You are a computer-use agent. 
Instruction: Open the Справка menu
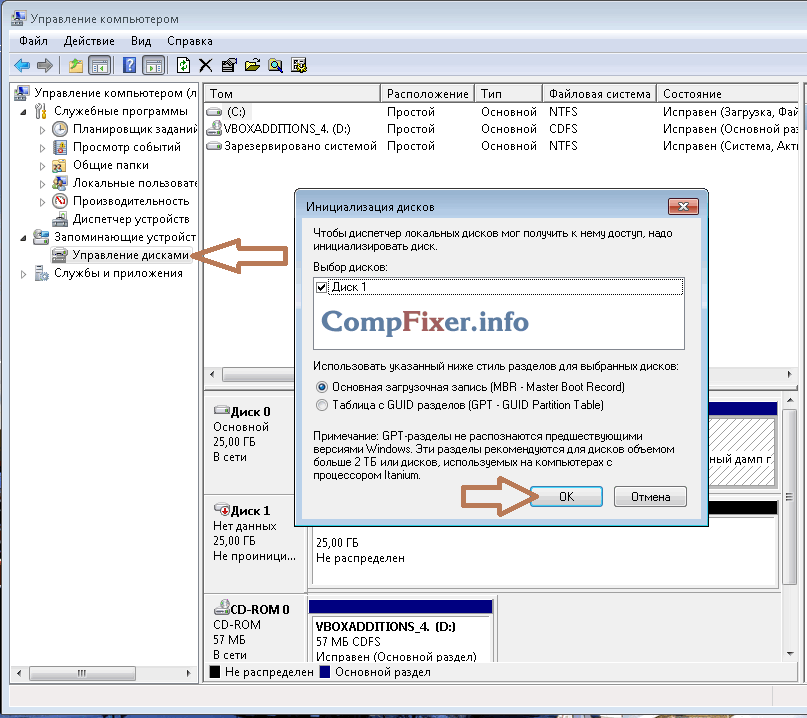pyautogui.click(x=189, y=41)
